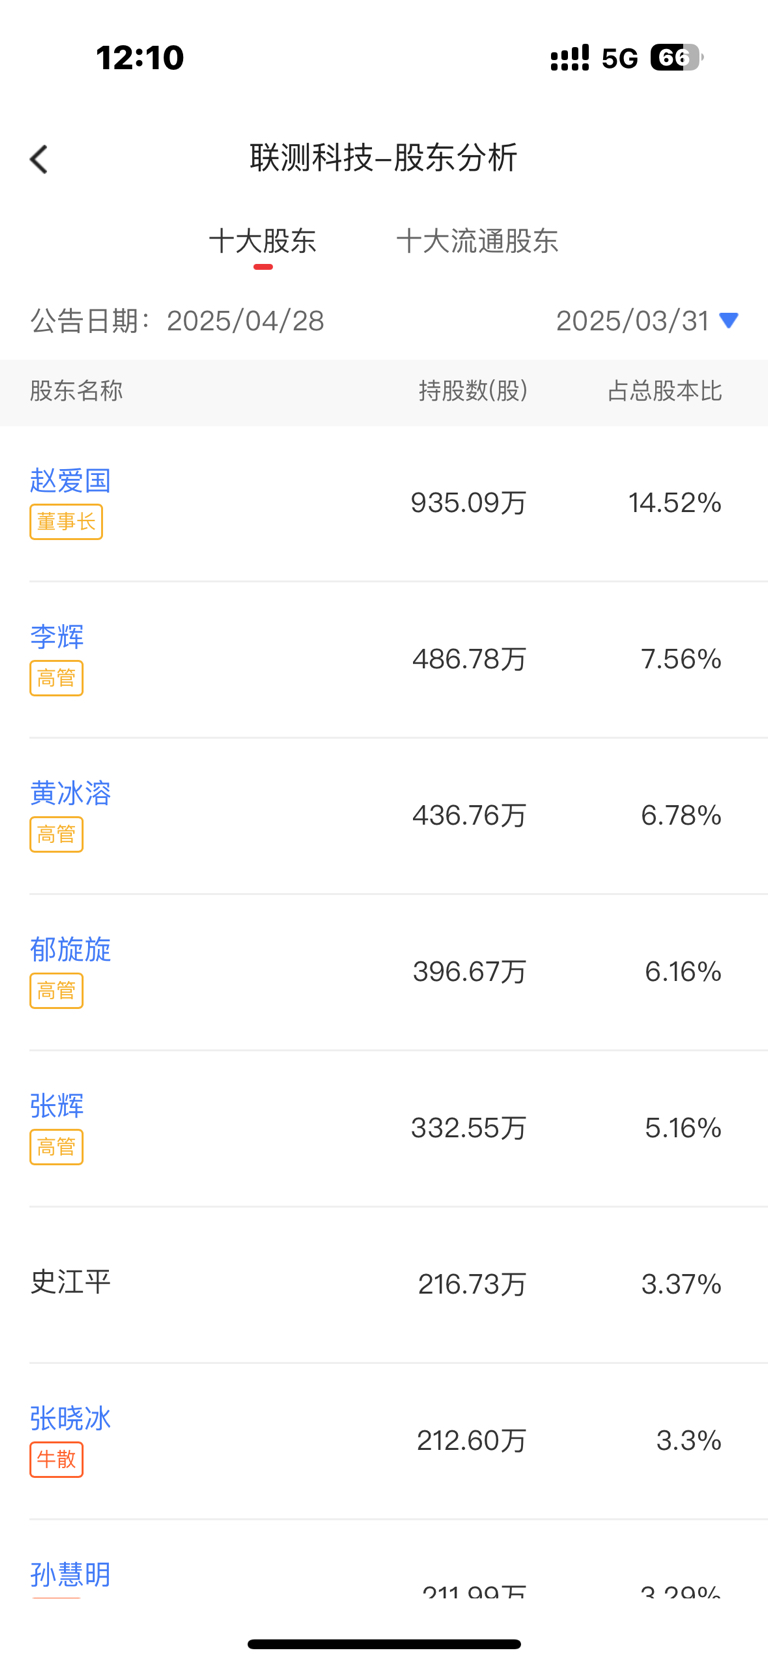Tap the 史江平 shareholder row

(x=384, y=1284)
